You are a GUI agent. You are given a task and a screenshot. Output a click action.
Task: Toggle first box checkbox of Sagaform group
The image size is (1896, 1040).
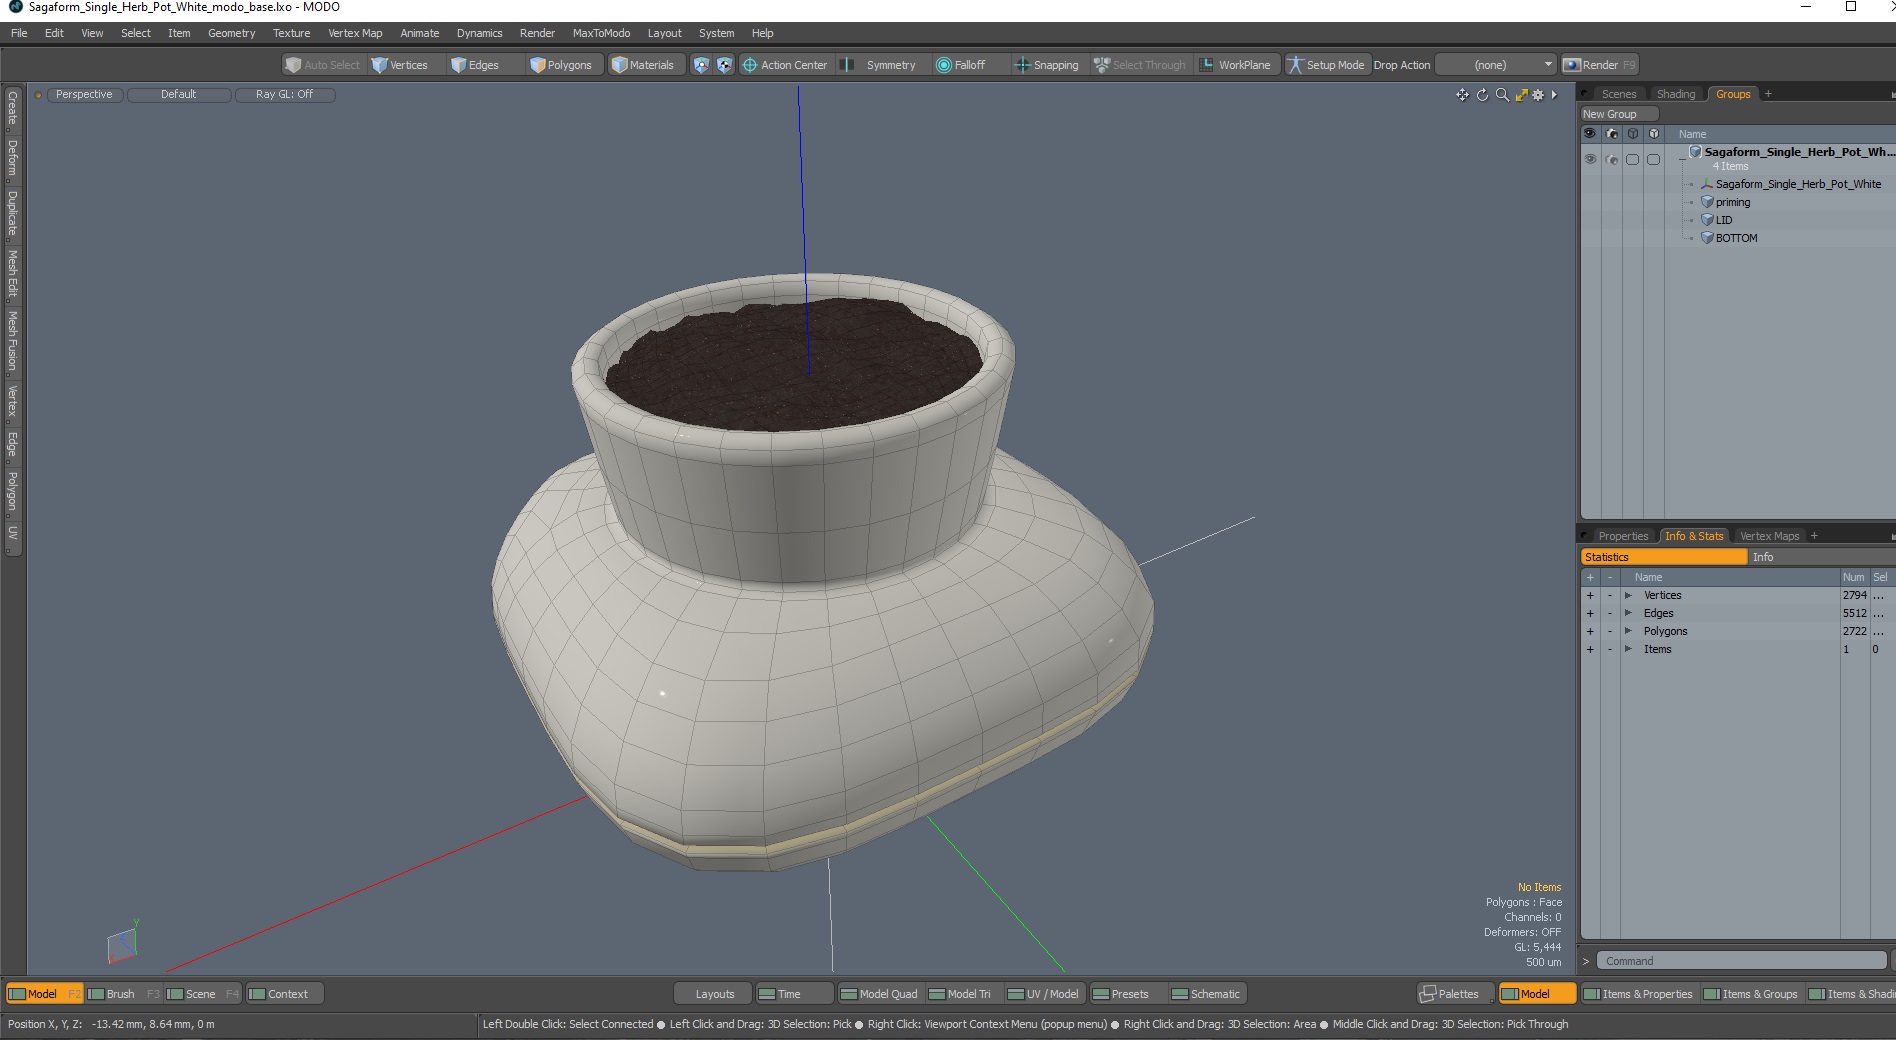[x=1632, y=159]
